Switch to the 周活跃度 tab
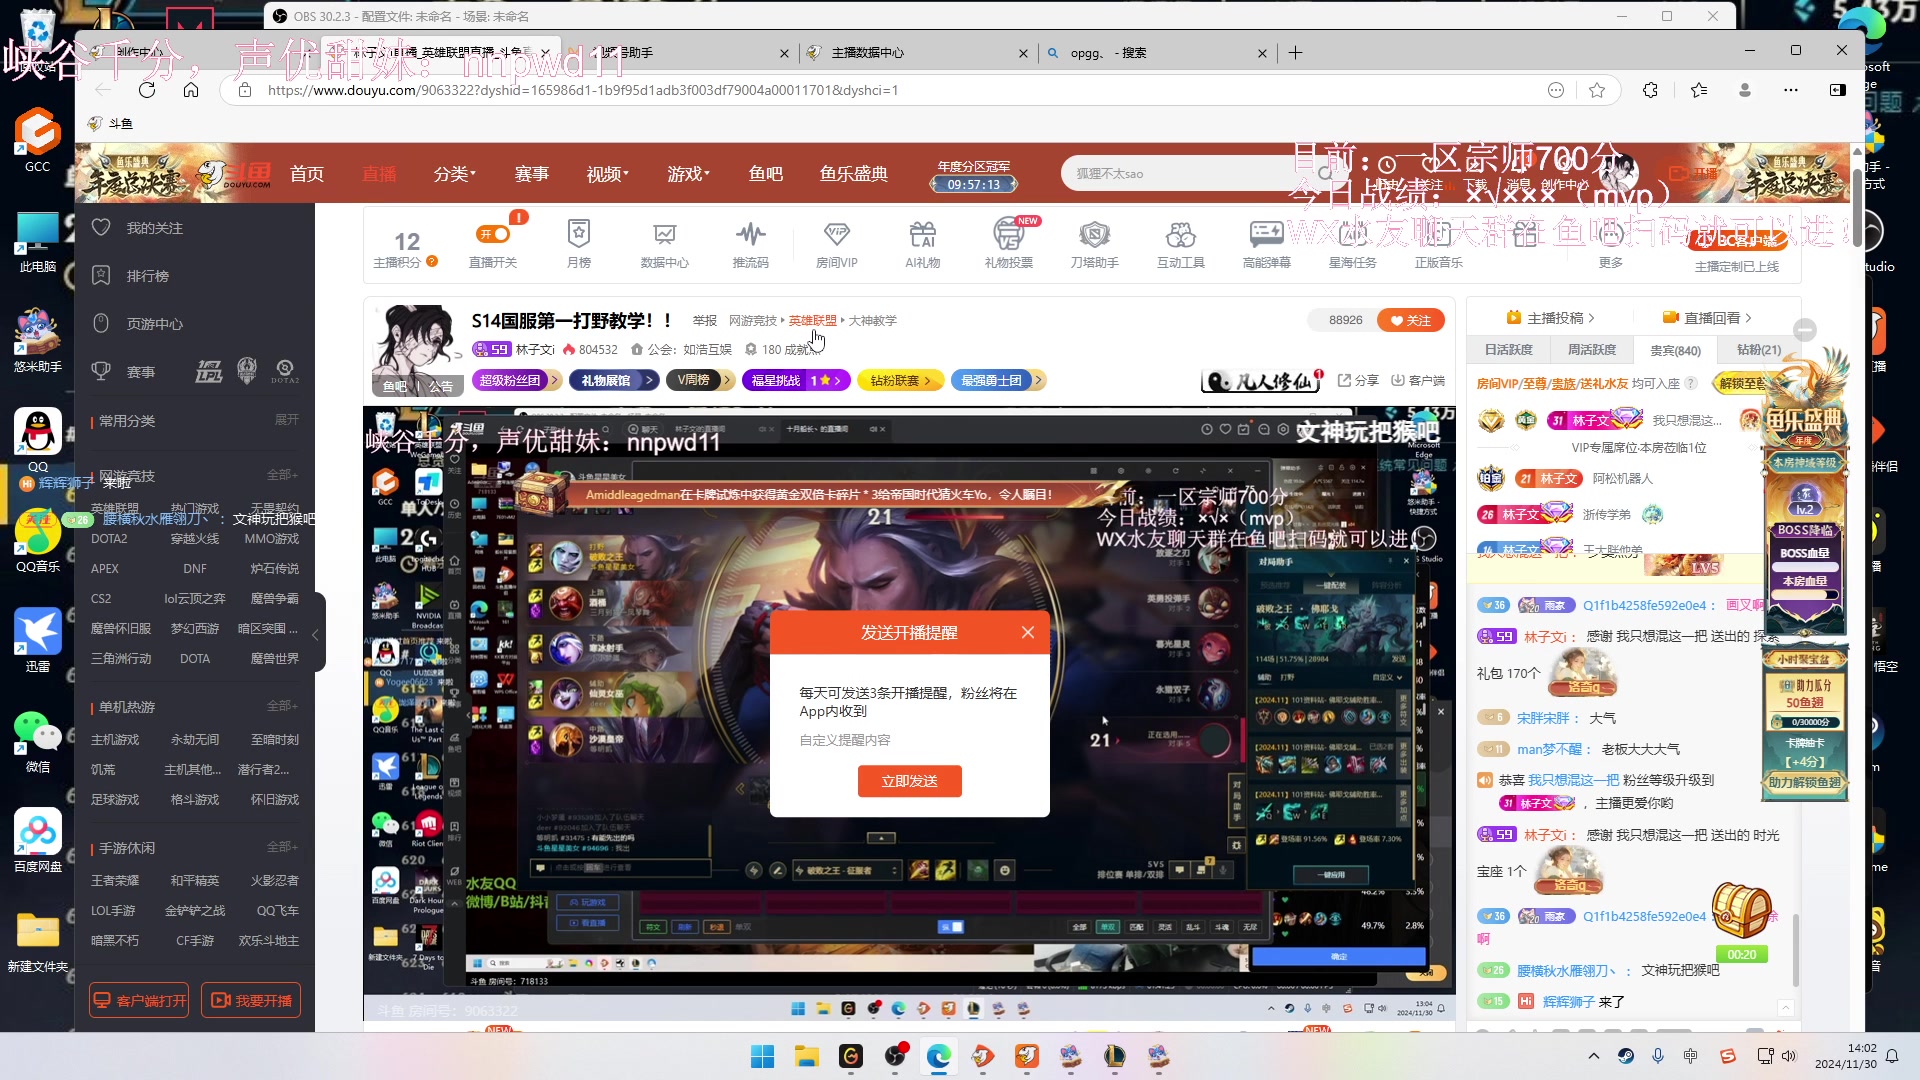This screenshot has height=1080, width=1920. pyautogui.click(x=1591, y=350)
